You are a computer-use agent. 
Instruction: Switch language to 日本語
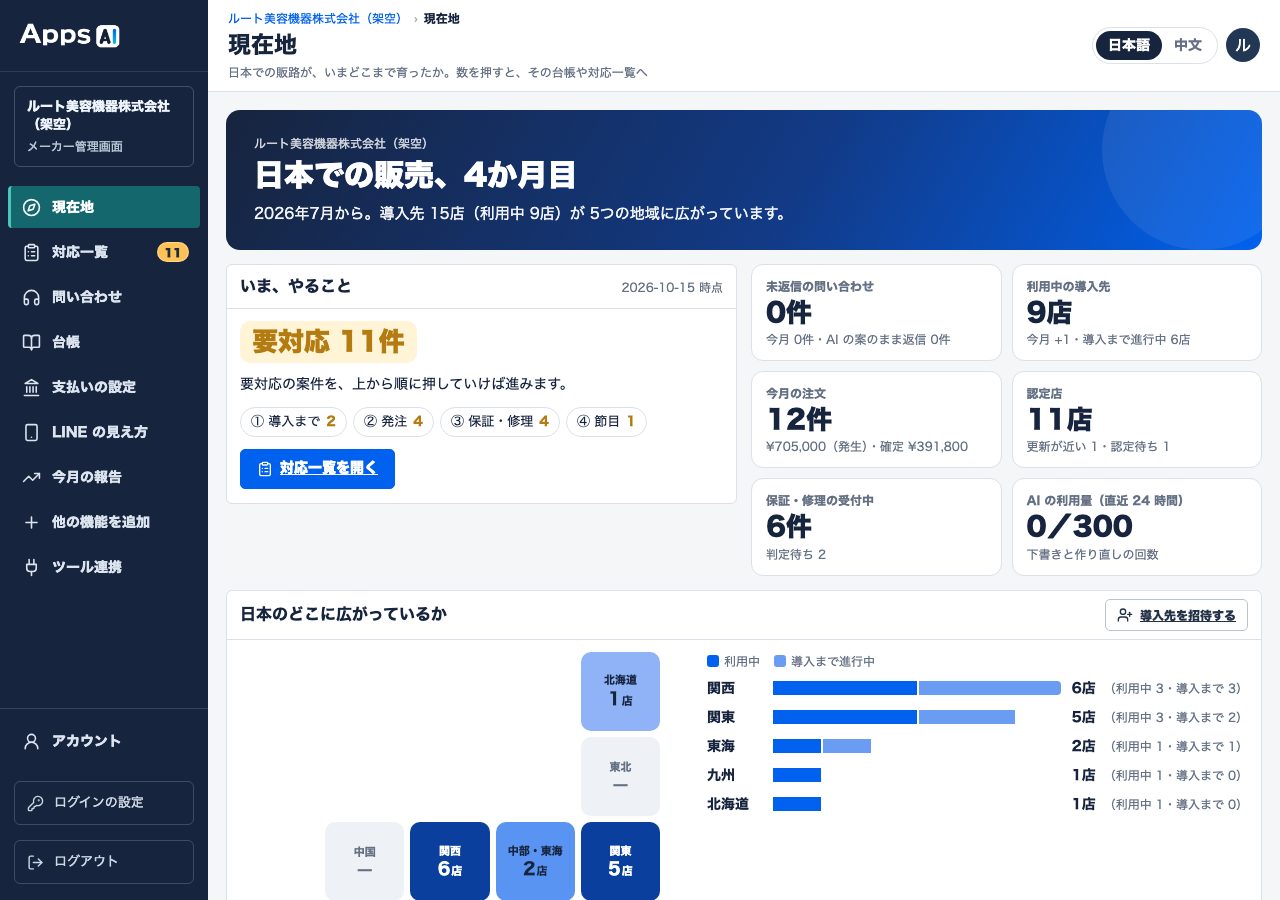[1130, 45]
